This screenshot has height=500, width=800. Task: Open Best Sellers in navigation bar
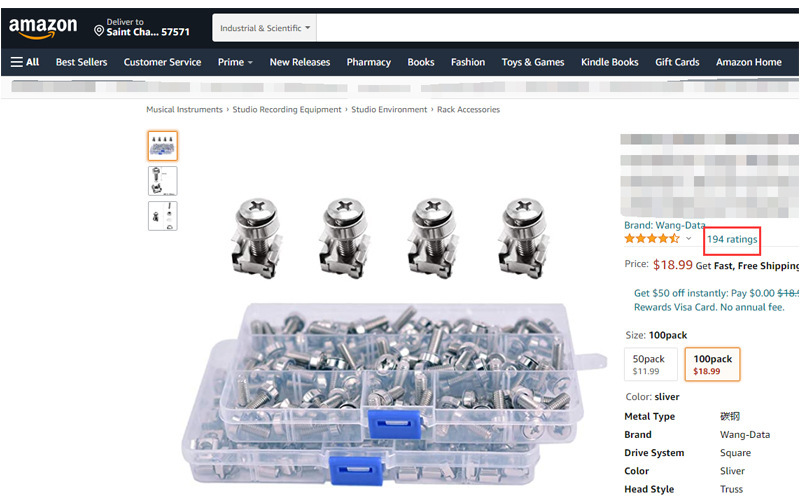click(x=82, y=62)
